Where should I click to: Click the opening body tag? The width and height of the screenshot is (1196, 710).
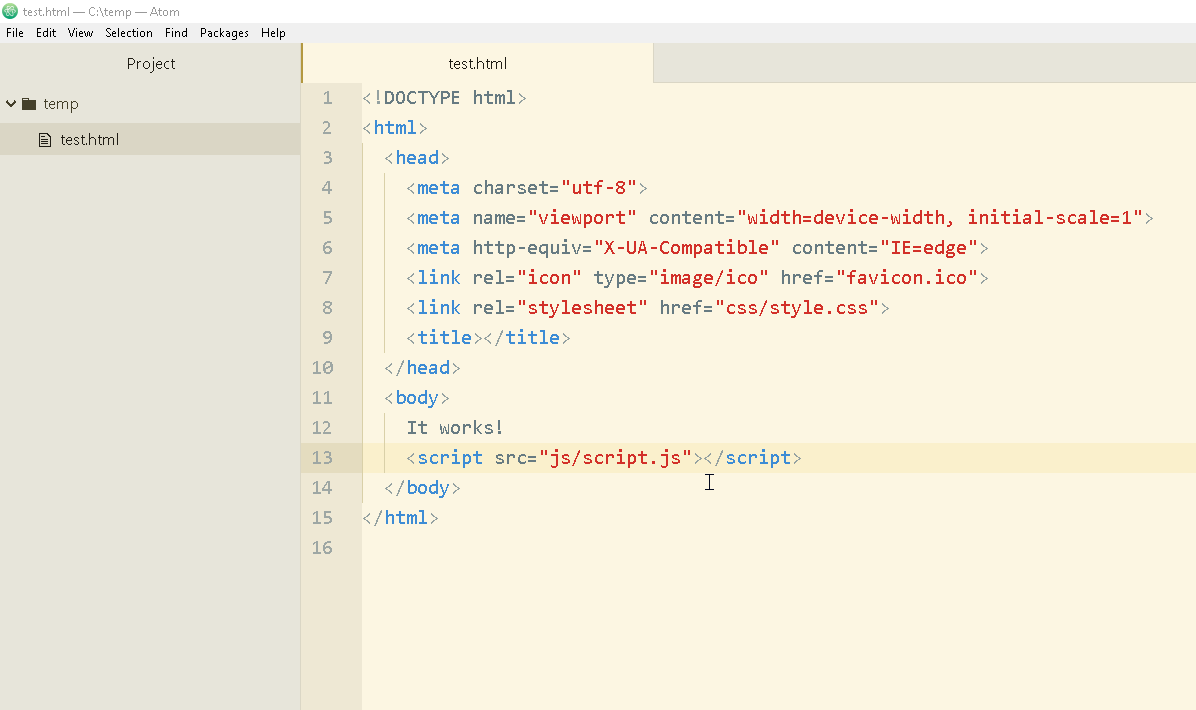pos(417,397)
